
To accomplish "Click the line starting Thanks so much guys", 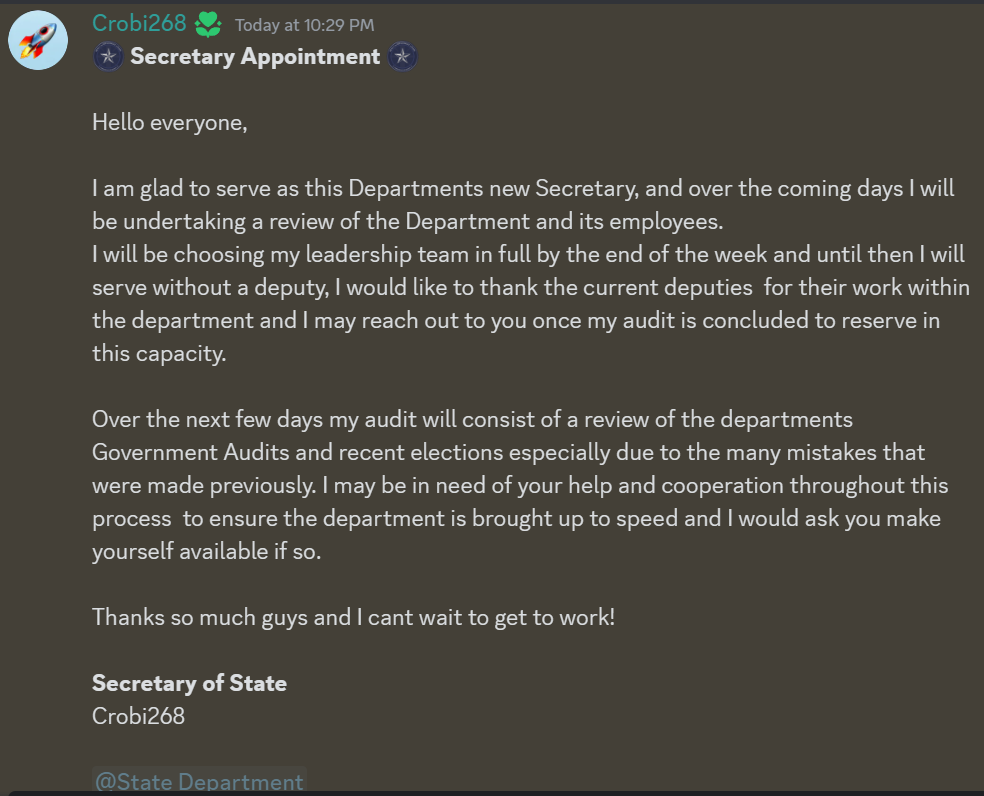I will 353,618.
